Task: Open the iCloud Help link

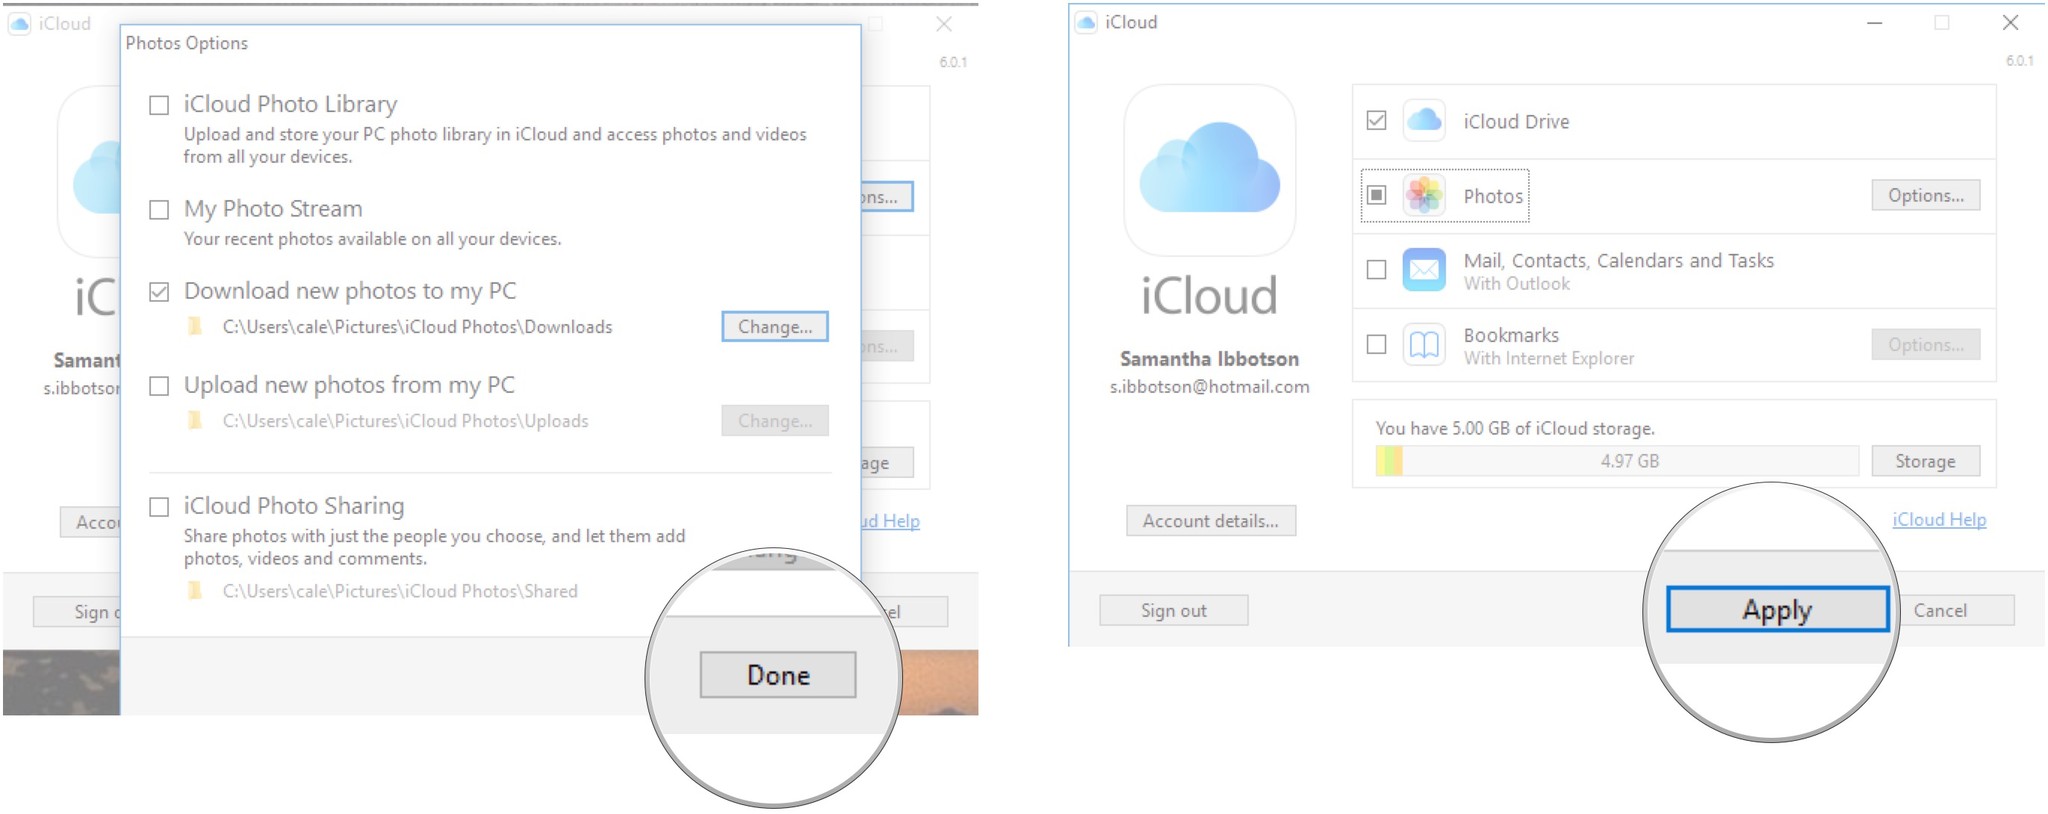Action: pos(1938,520)
